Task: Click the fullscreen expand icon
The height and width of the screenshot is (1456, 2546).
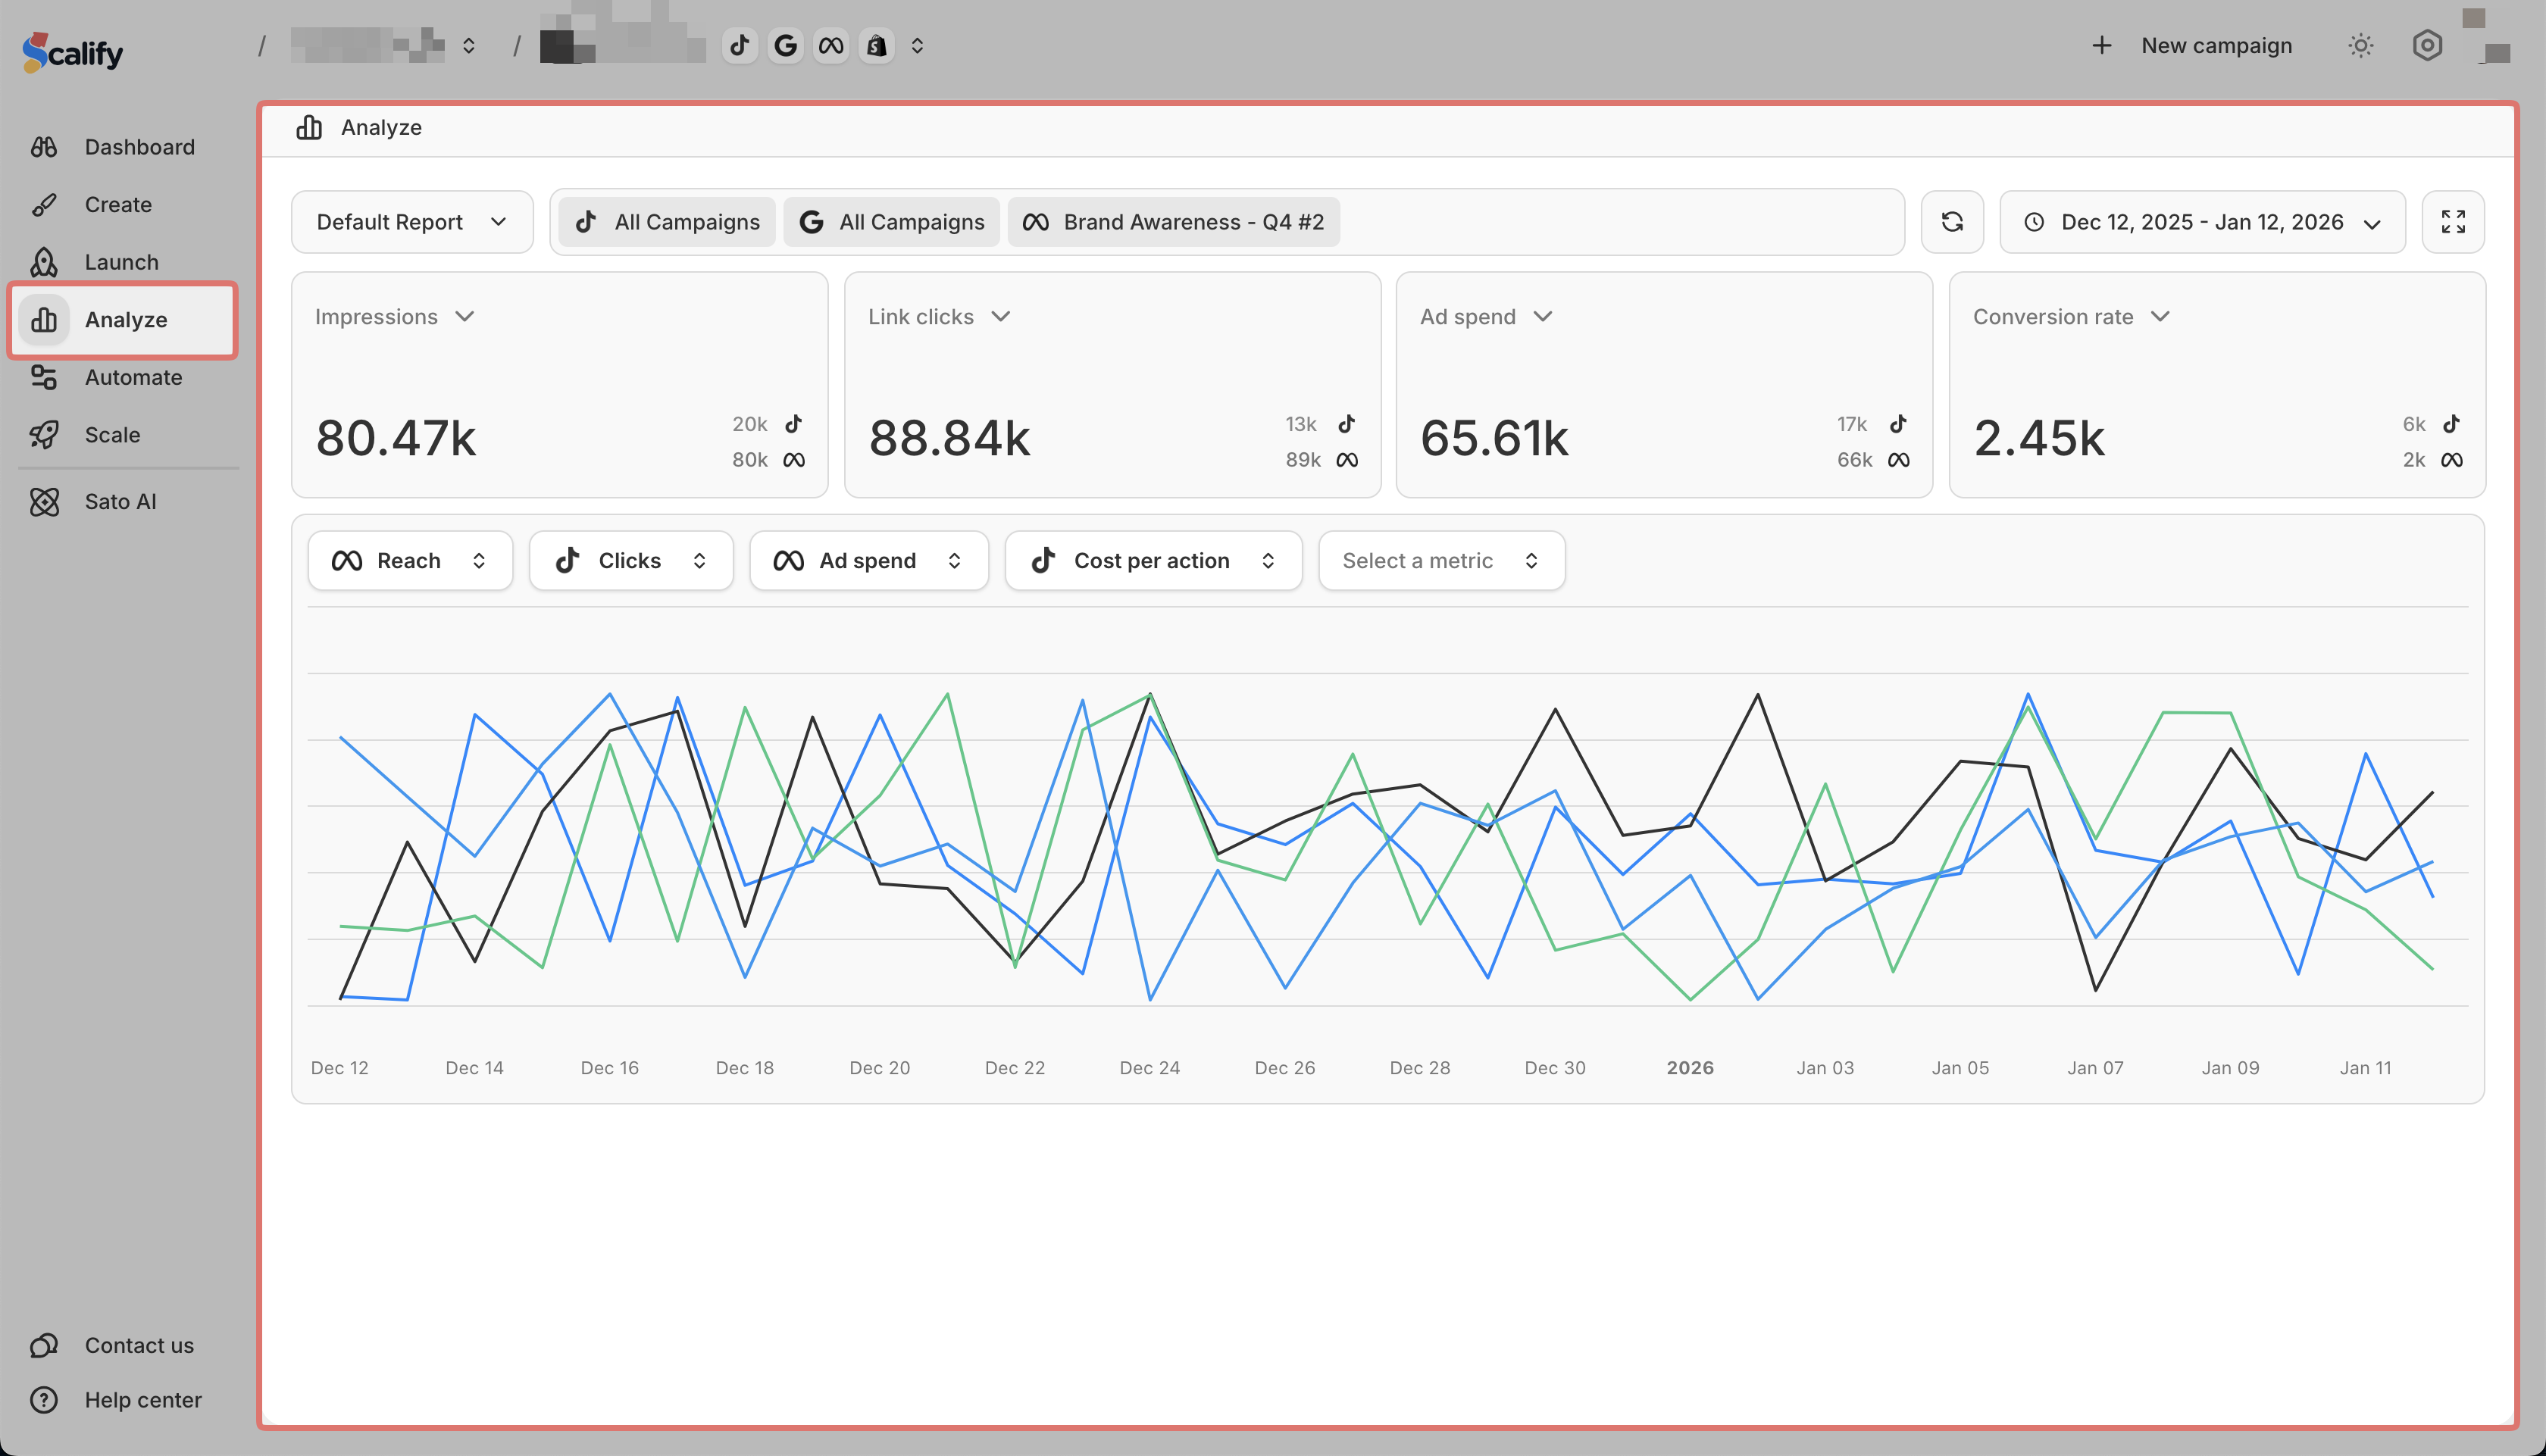Action: tap(2452, 221)
